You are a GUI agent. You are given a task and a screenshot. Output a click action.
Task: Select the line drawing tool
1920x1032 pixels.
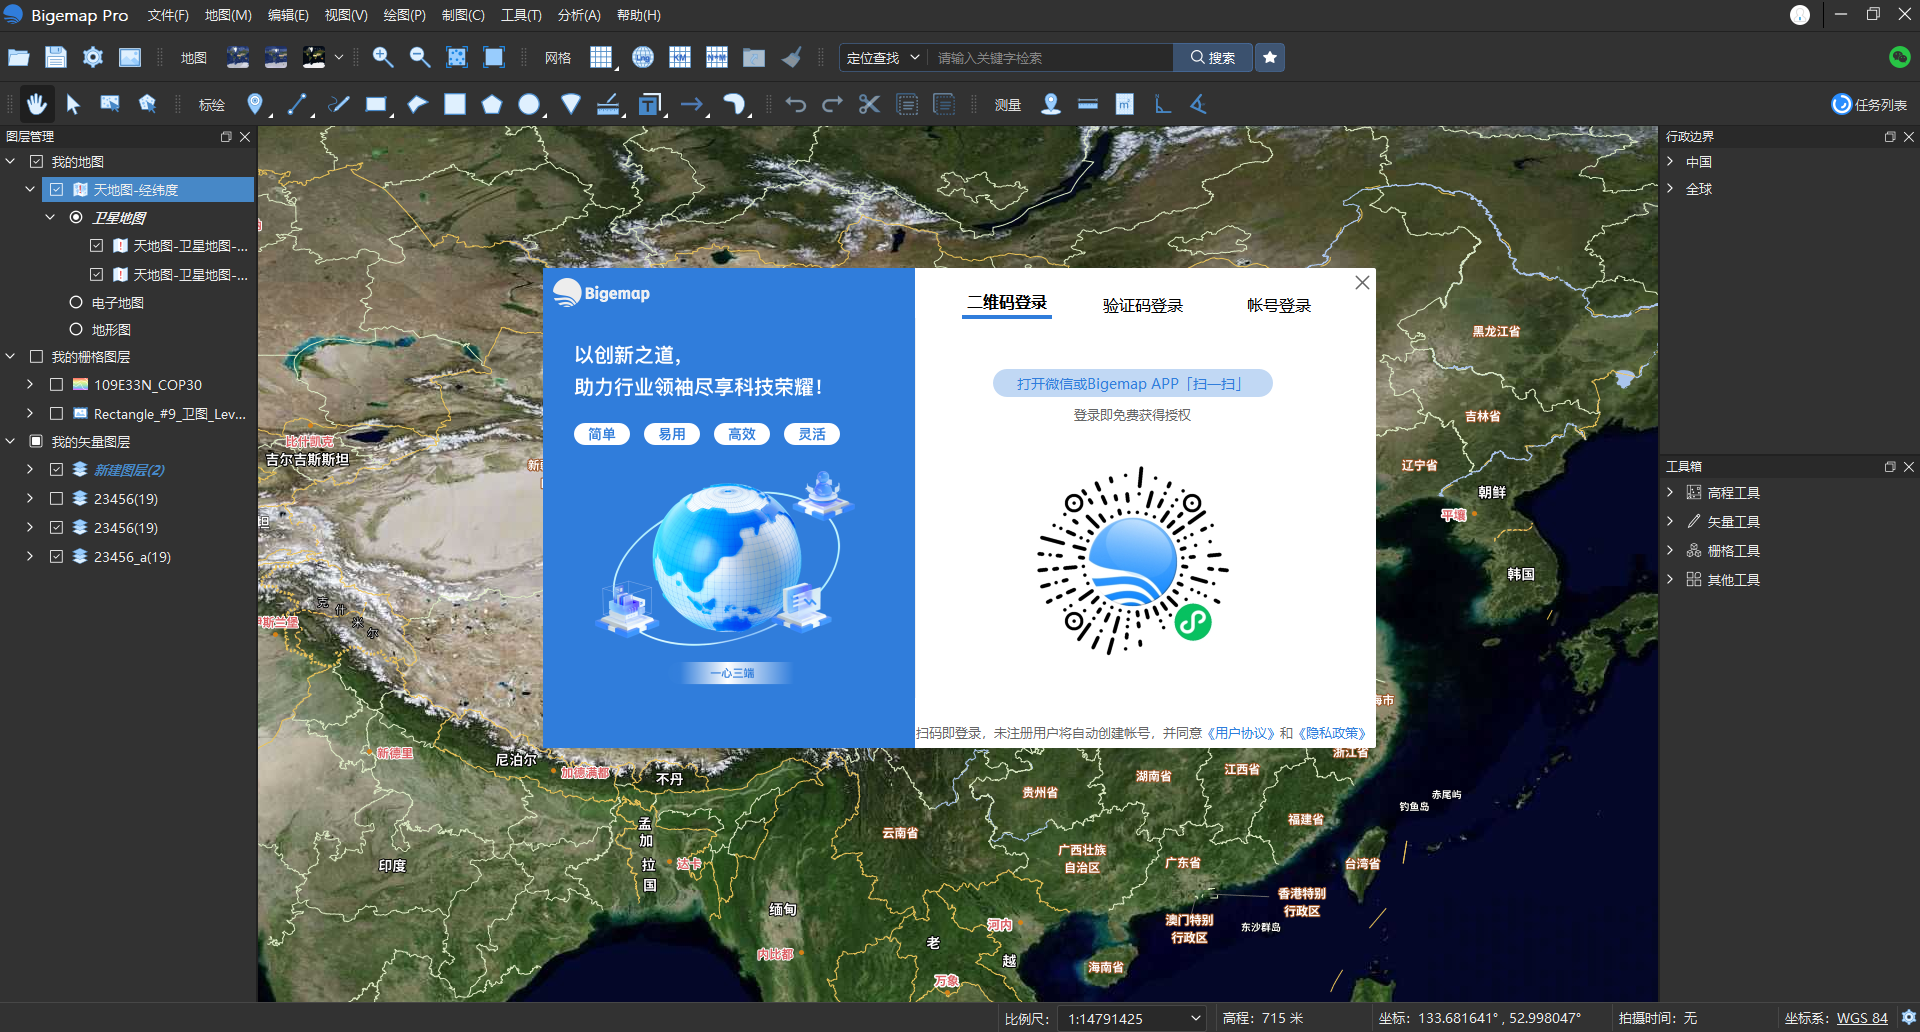297,104
